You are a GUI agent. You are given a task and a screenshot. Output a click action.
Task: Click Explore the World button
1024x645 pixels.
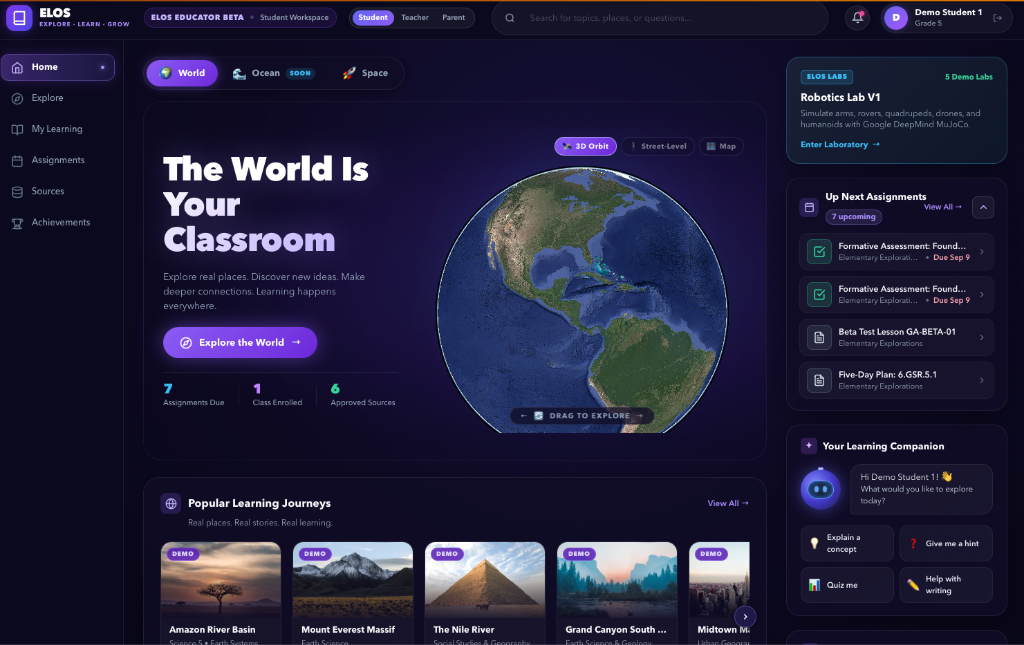pyautogui.click(x=240, y=342)
